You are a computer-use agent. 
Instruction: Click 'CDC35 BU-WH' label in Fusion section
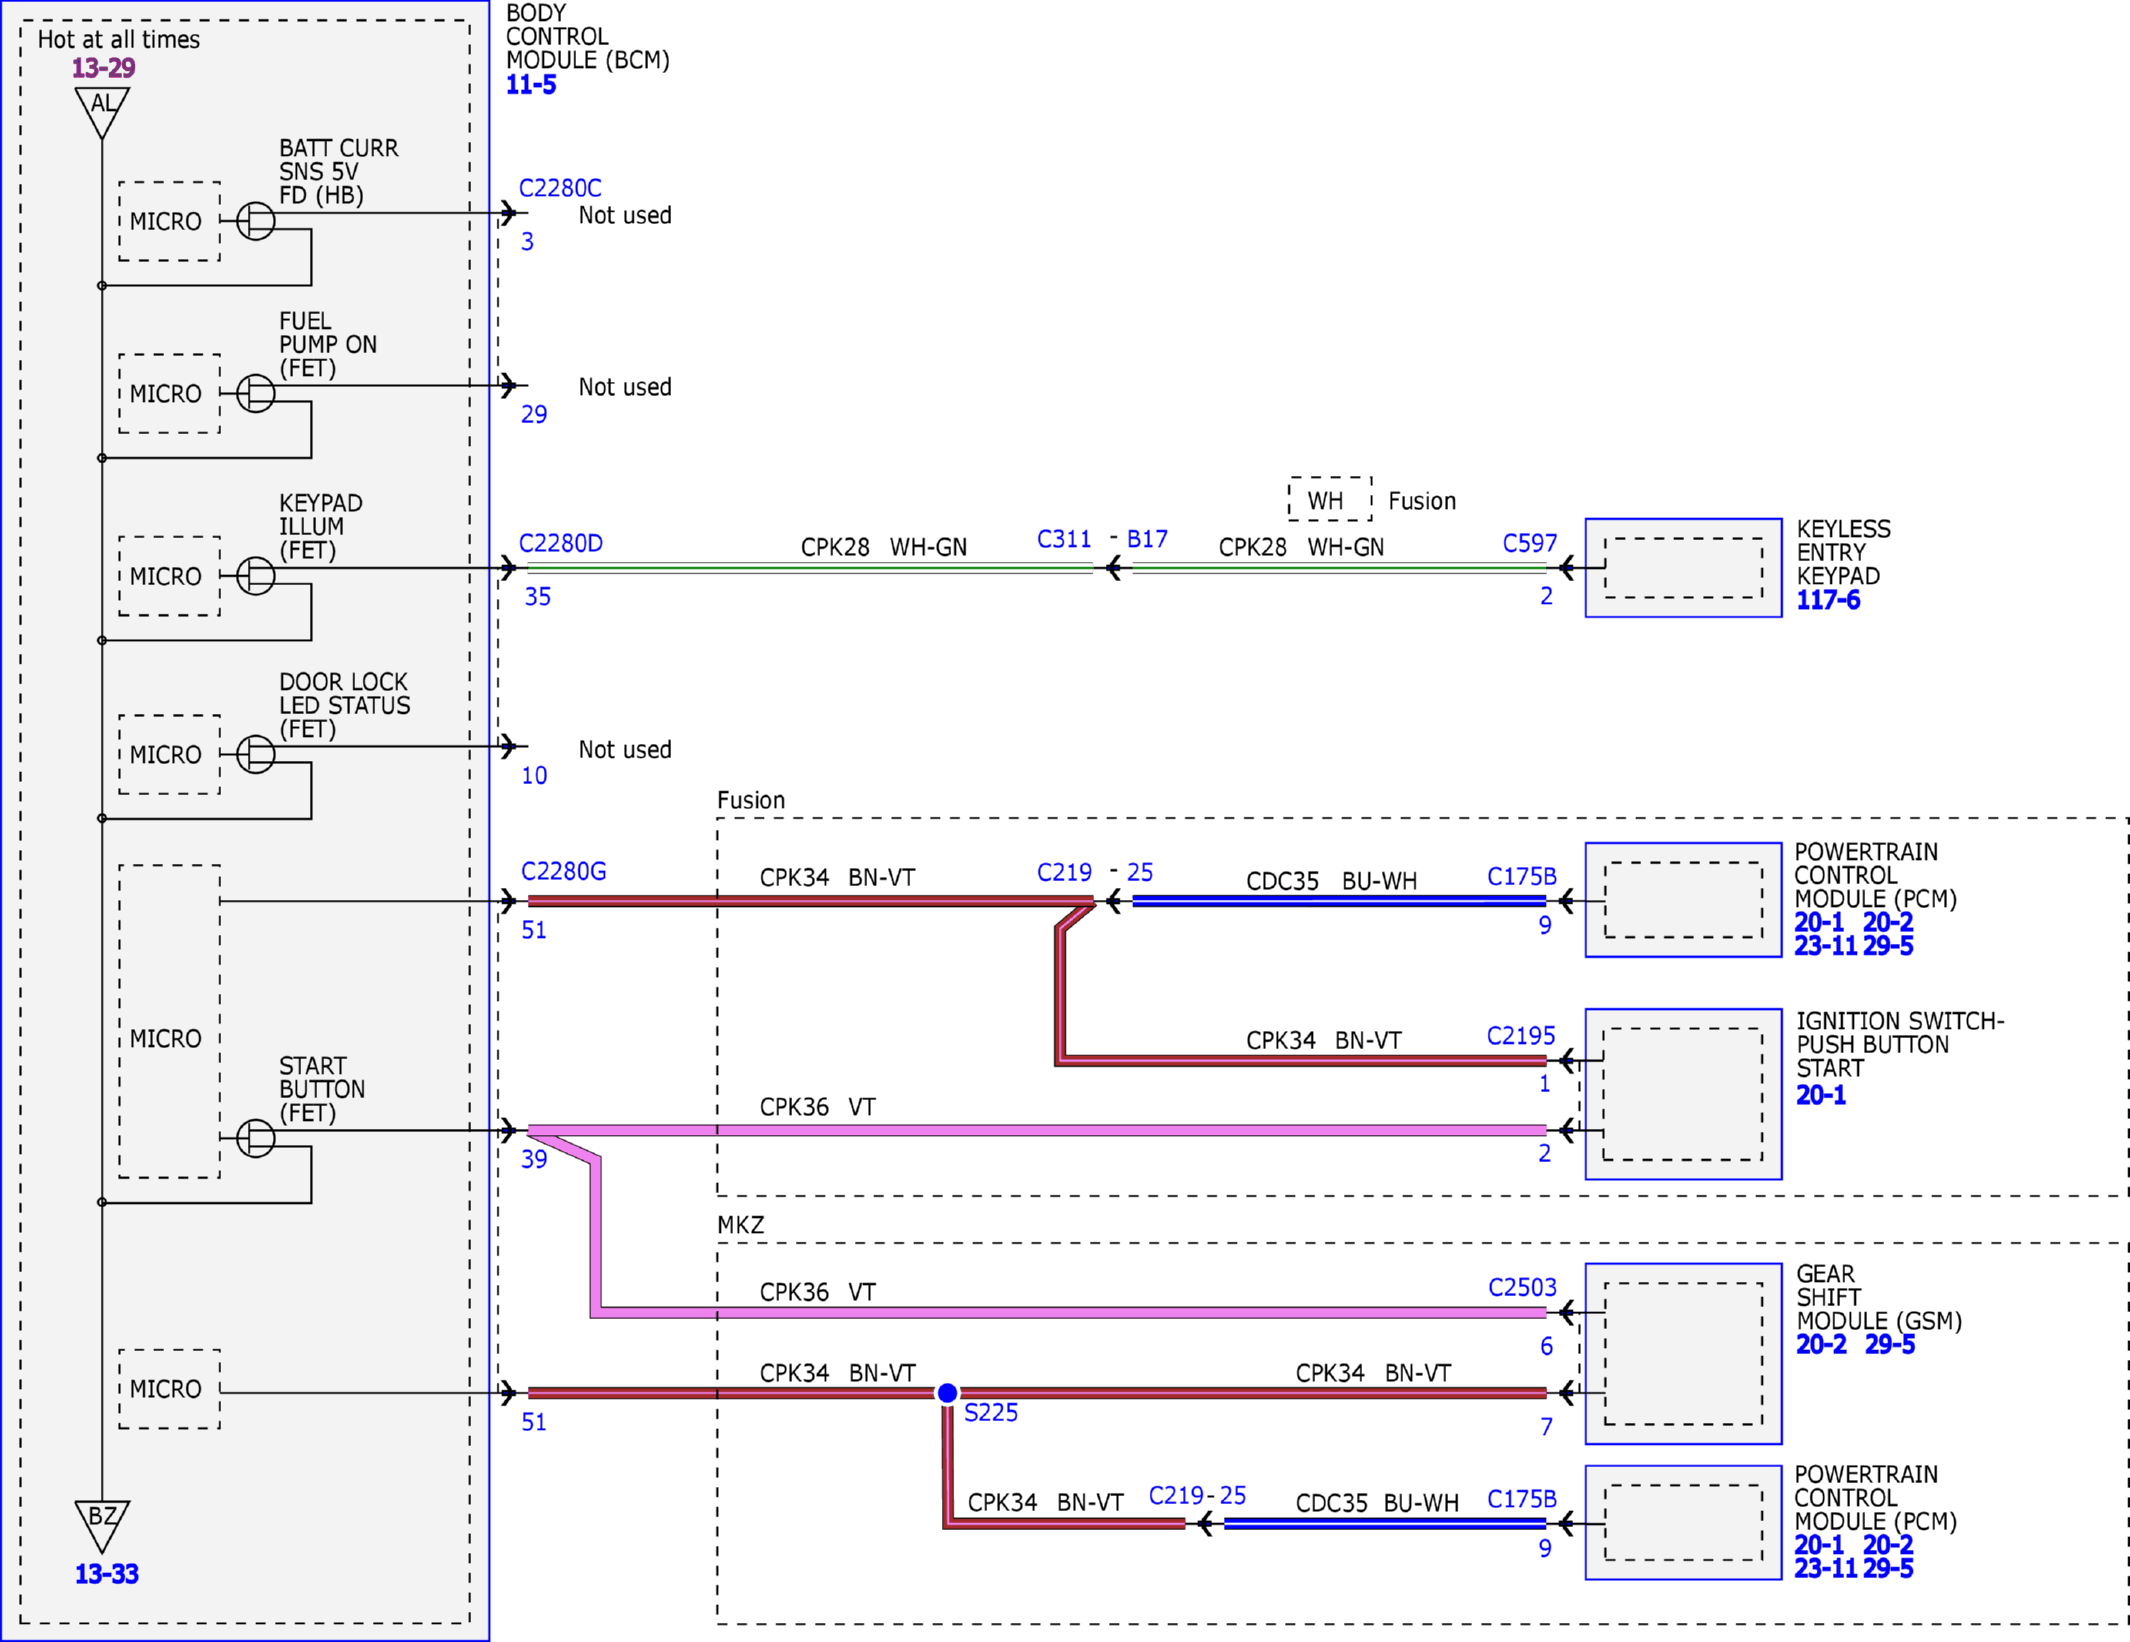pos(1332,881)
